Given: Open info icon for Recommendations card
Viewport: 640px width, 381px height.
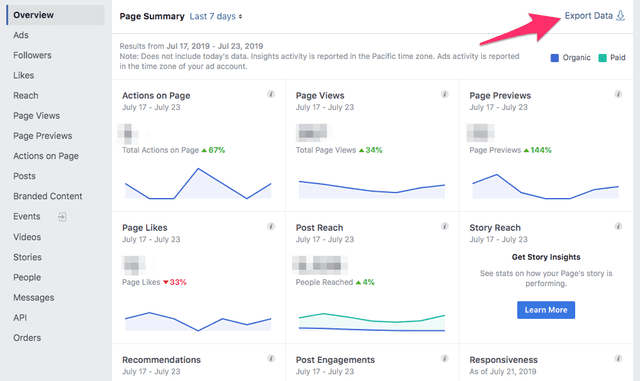Looking at the screenshot, I should (x=271, y=359).
